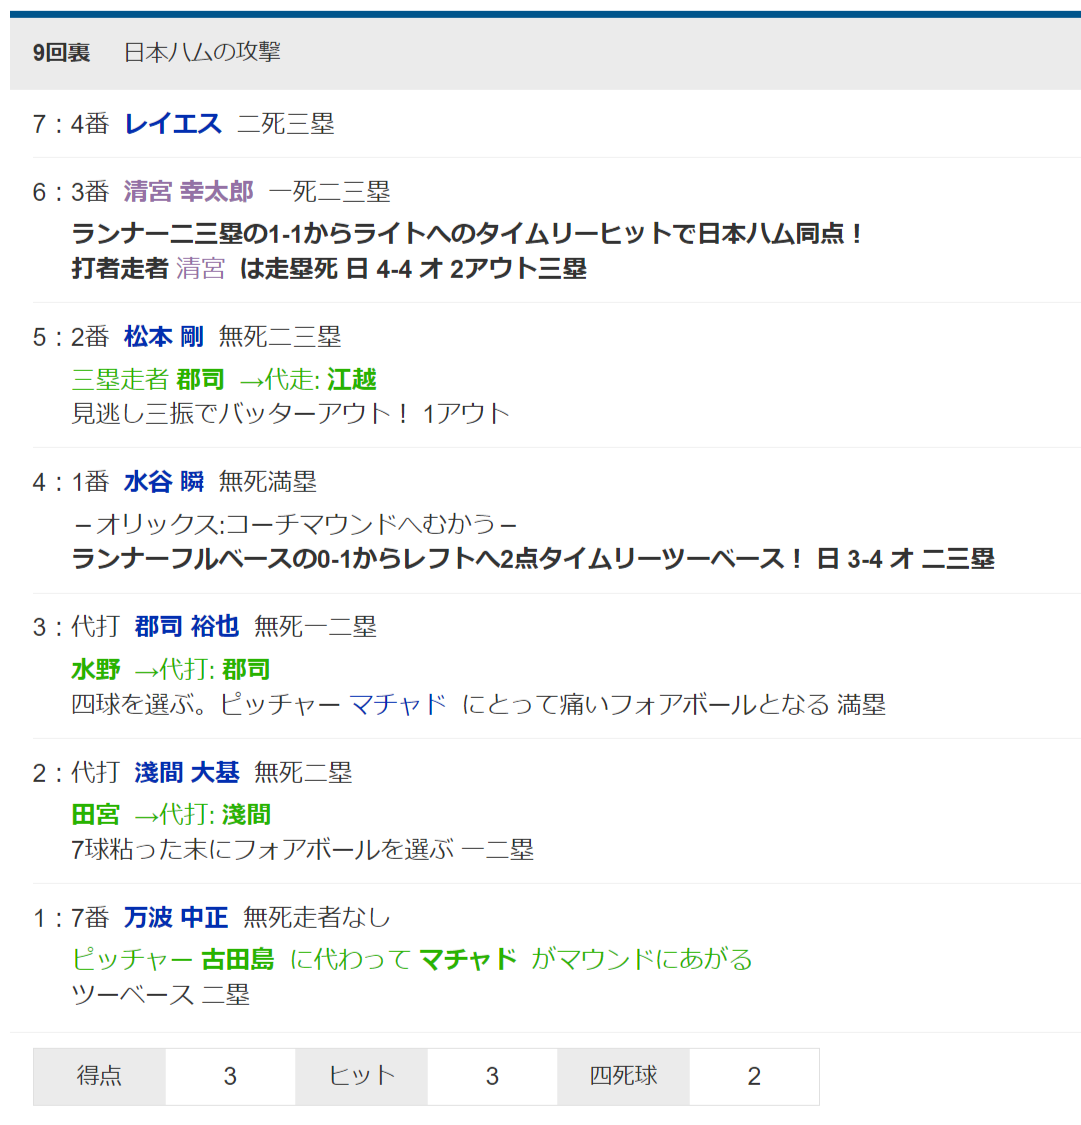Open player link 万波 中正

[176, 918]
